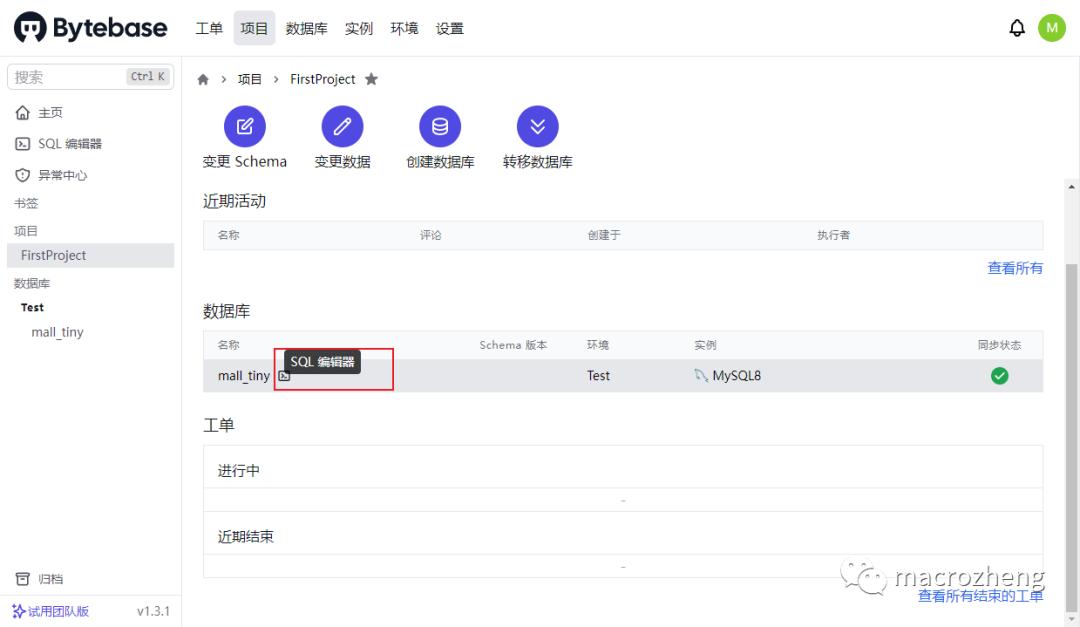Expand the Test database group
Viewport: 1080px width, 627px height.
[x=32, y=307]
